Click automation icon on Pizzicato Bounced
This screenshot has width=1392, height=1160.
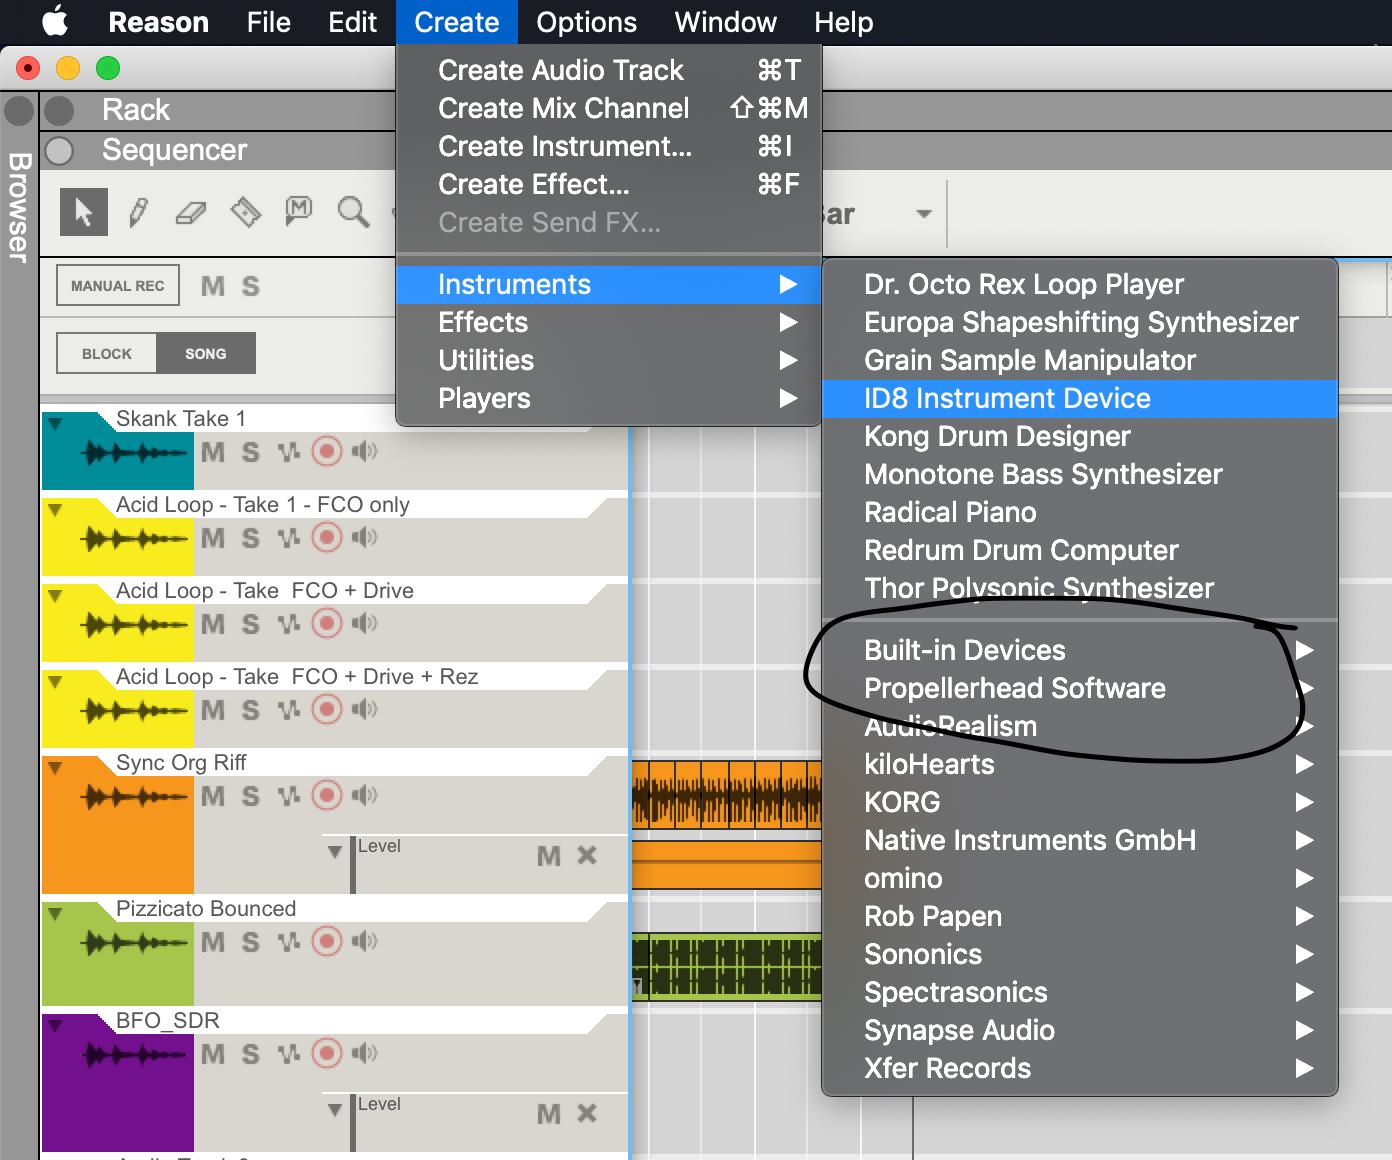pyautogui.click(x=288, y=942)
